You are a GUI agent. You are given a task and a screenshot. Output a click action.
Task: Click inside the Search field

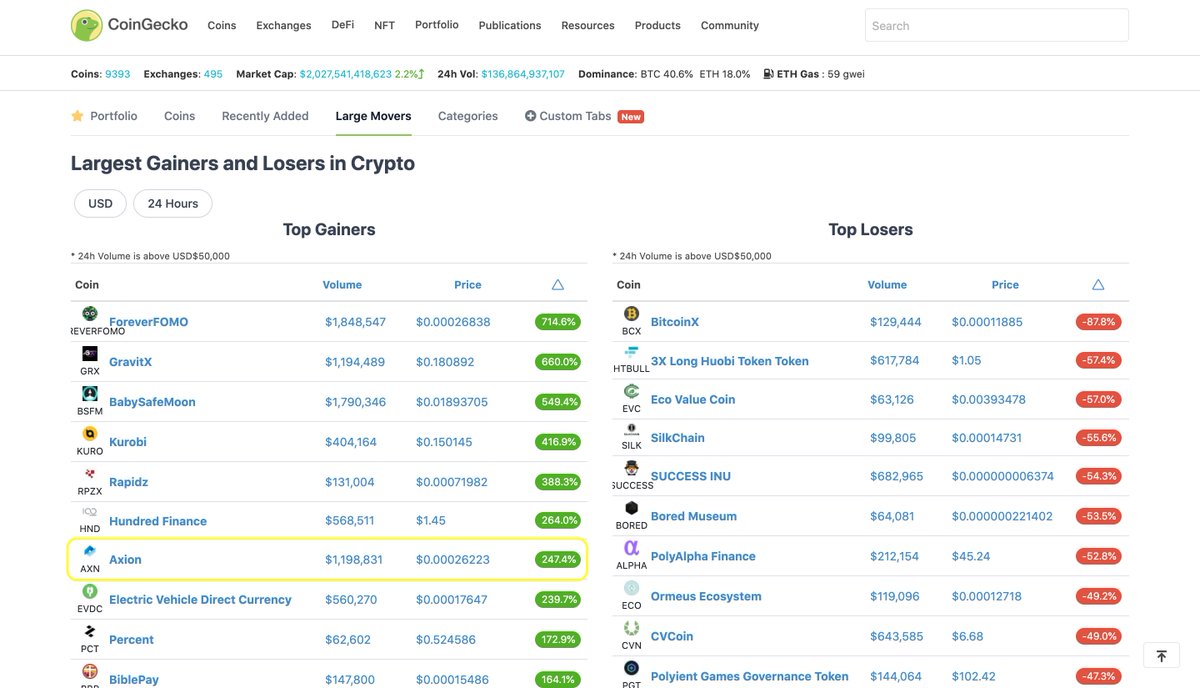[x=996, y=25]
